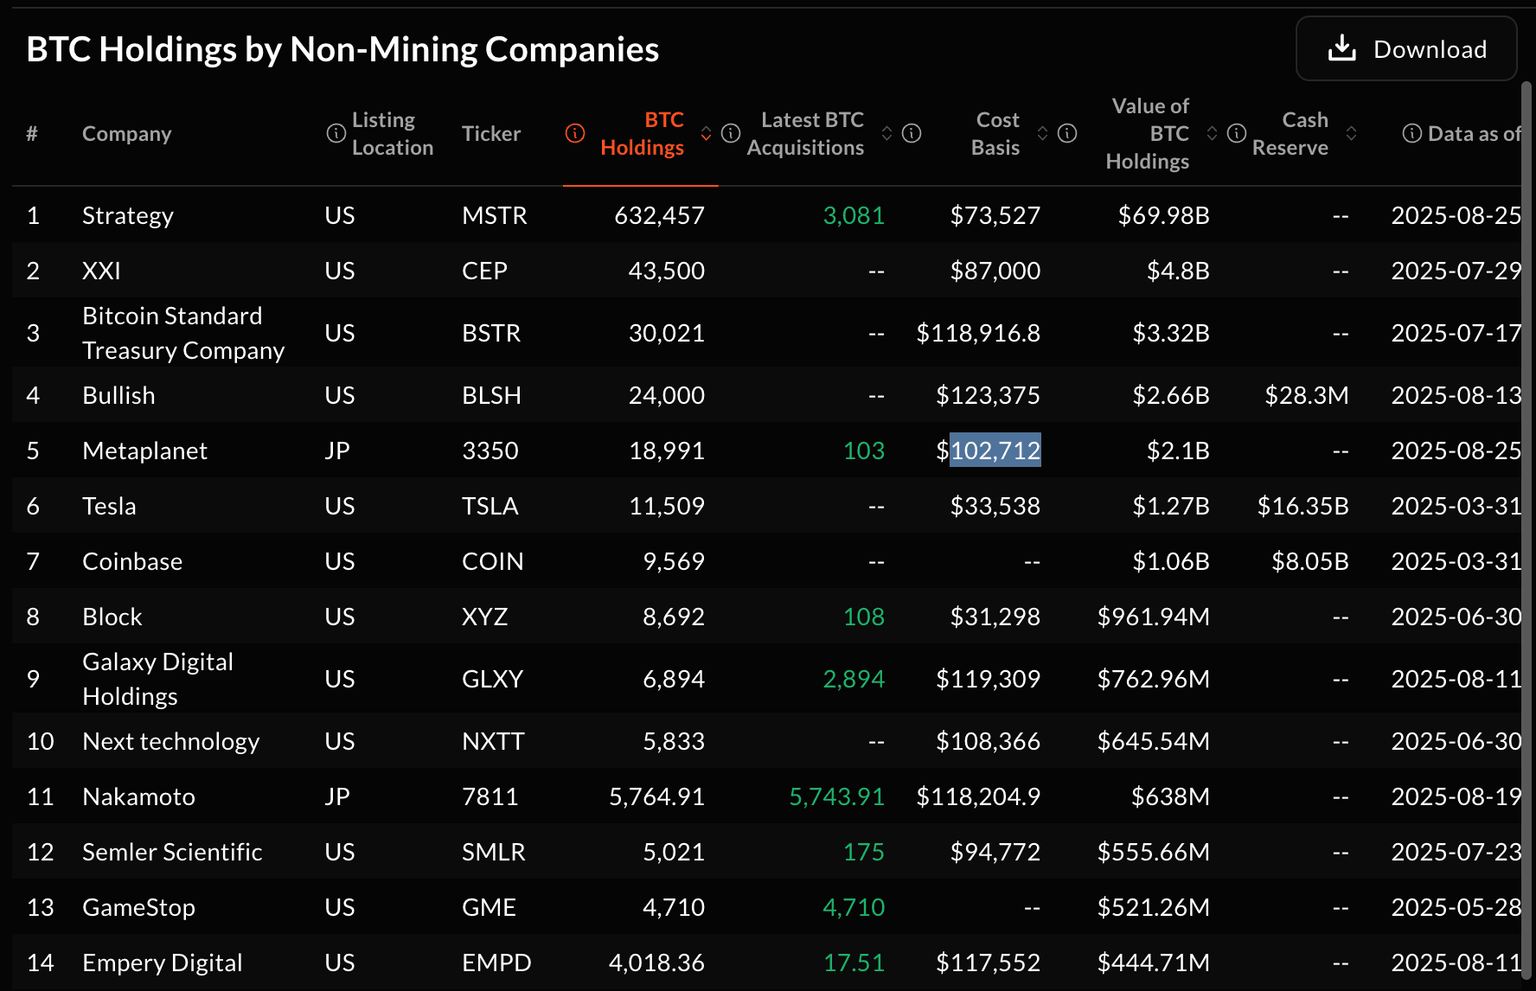This screenshot has width=1536, height=991.
Task: Click the Tesla company name
Action: [109, 506]
